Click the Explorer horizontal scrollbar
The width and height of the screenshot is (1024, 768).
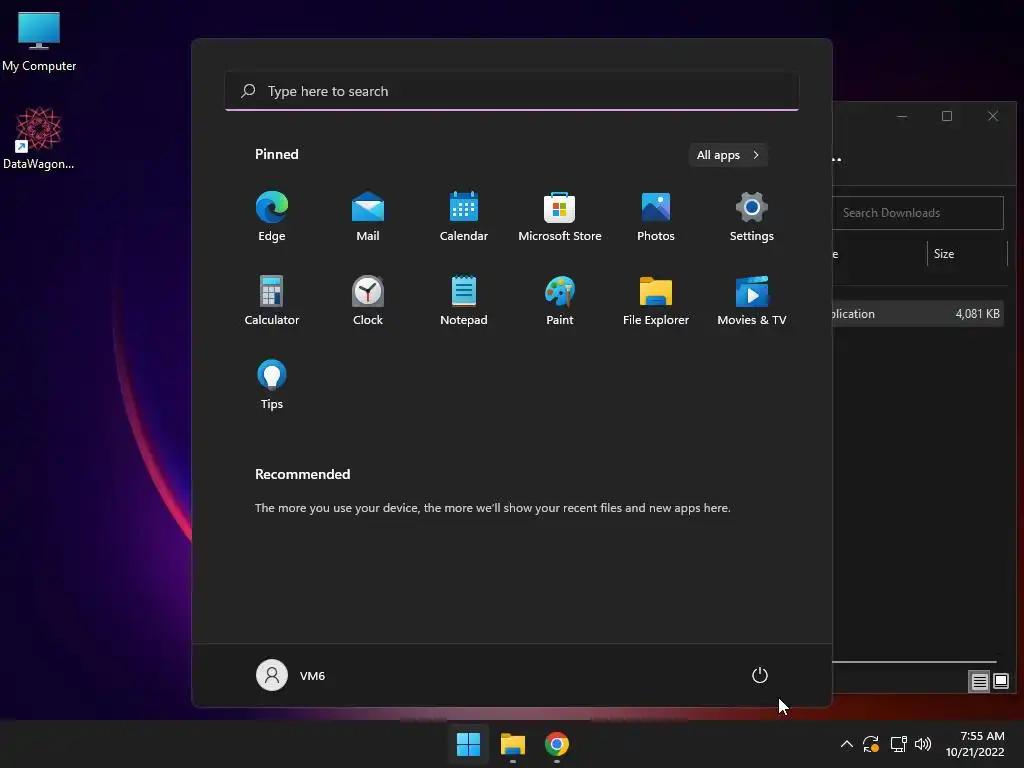(x=914, y=662)
